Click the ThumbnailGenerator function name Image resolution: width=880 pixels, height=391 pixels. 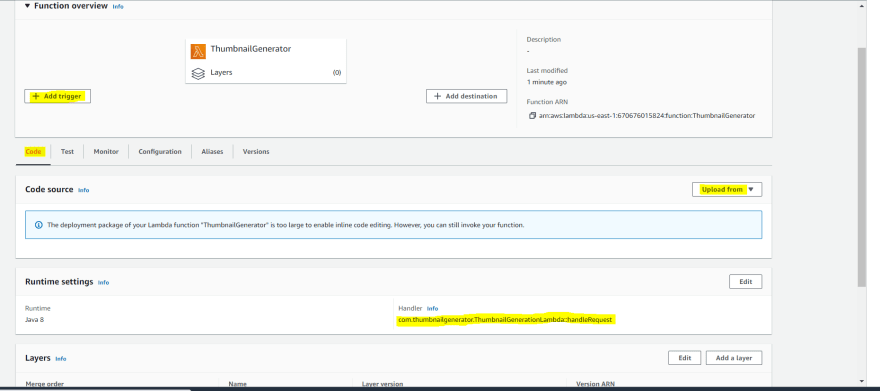(x=251, y=49)
